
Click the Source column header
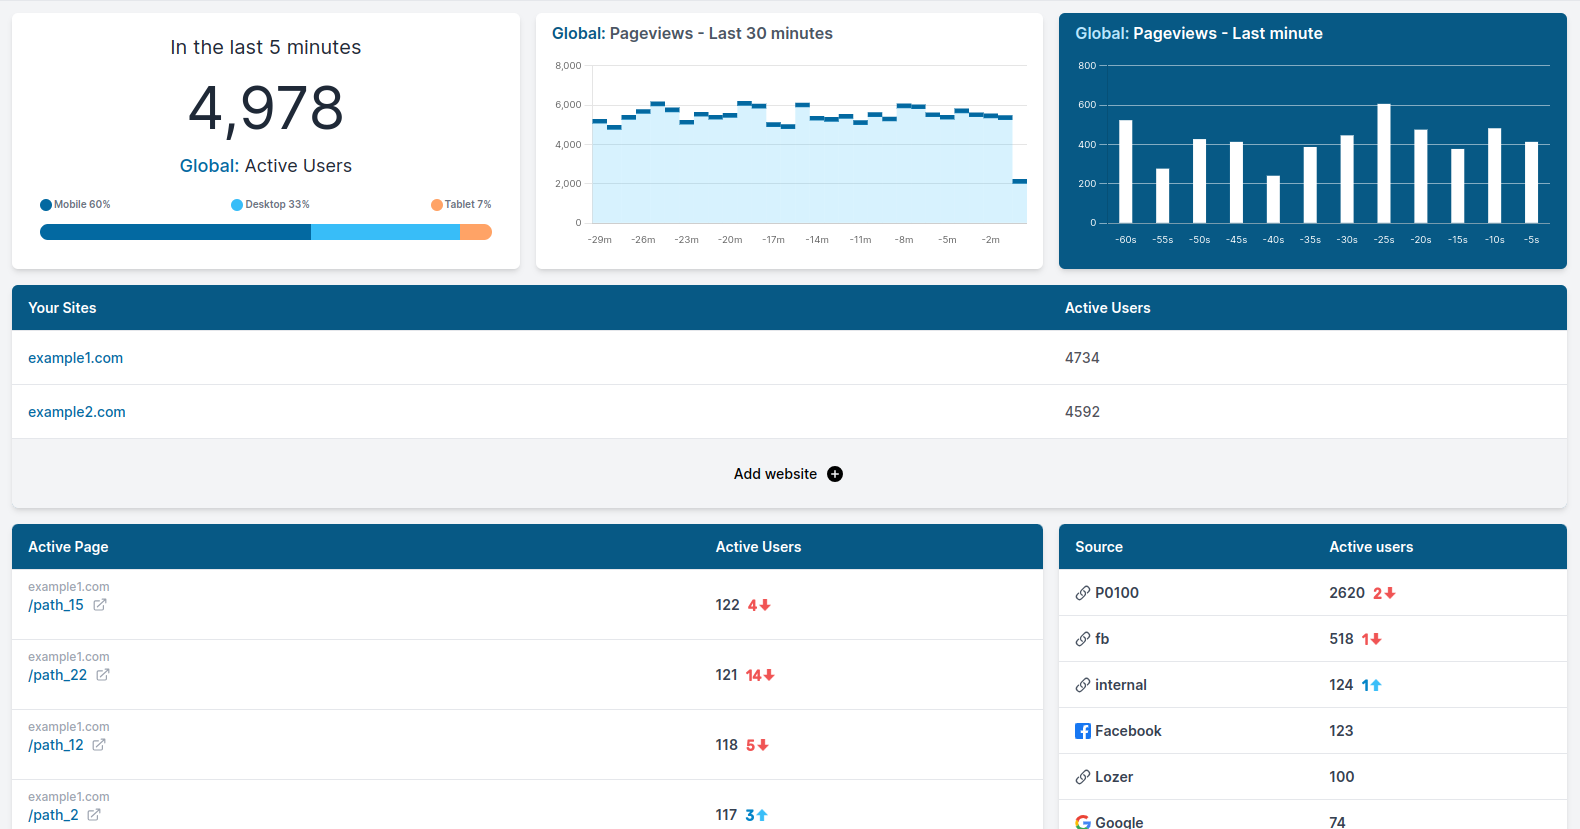[x=1099, y=547]
